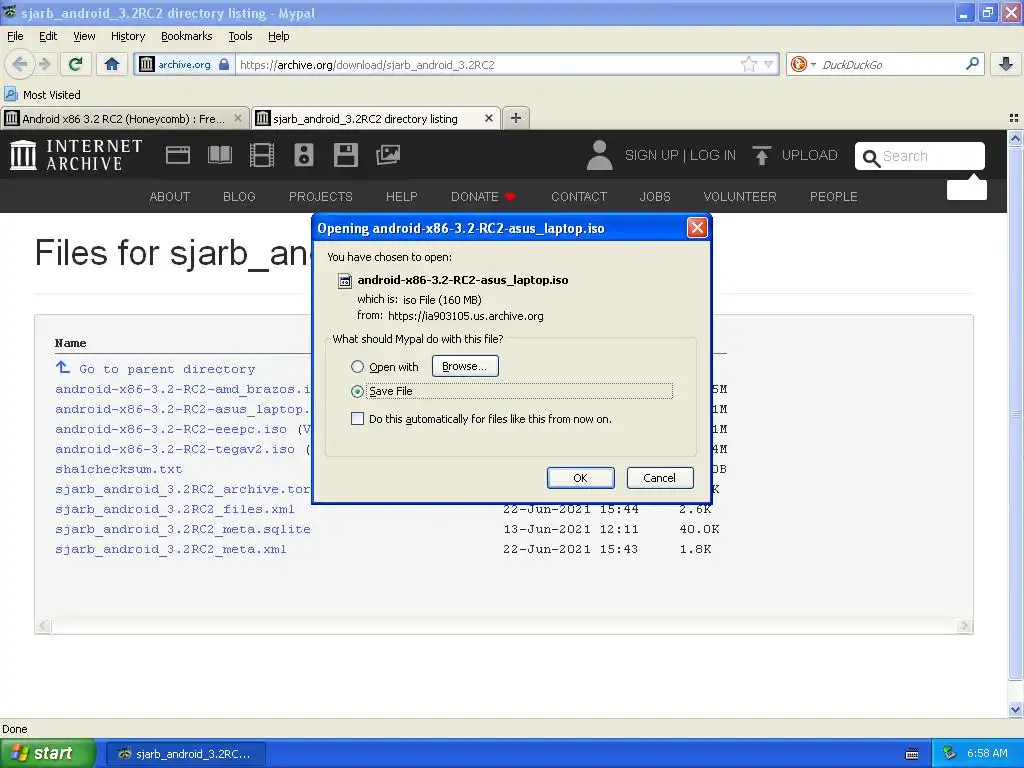Click the site identity padlock archive.org
Image resolution: width=1024 pixels, height=768 pixels.
click(x=184, y=64)
